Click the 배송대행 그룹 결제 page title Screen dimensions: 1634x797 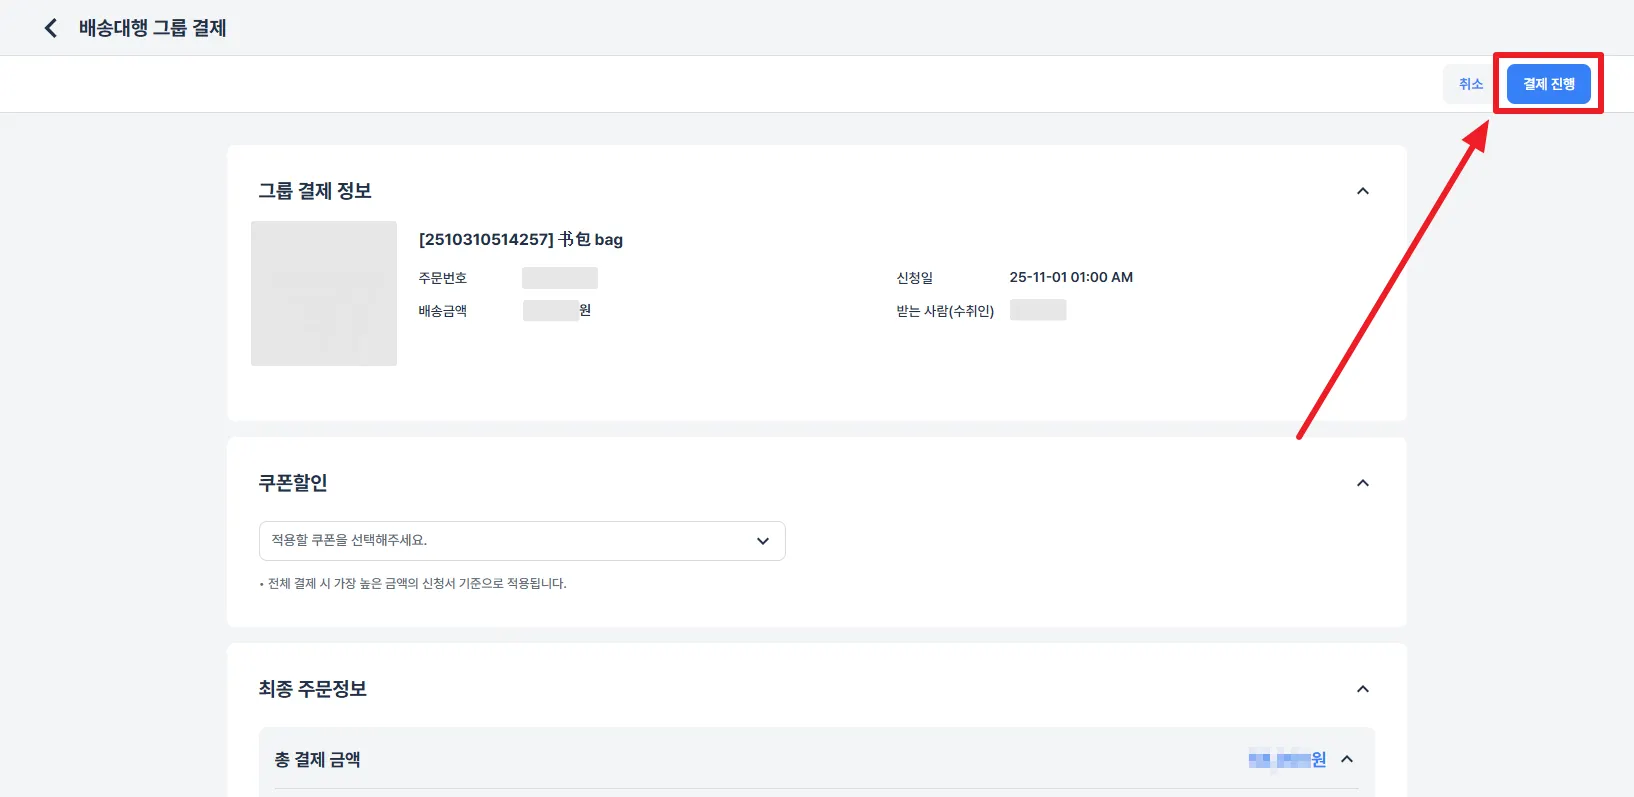tap(153, 28)
